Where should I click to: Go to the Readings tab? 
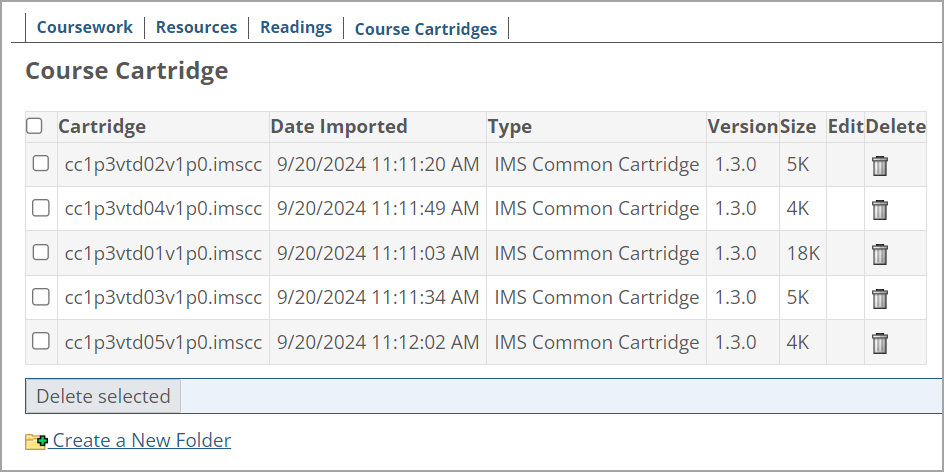point(296,27)
